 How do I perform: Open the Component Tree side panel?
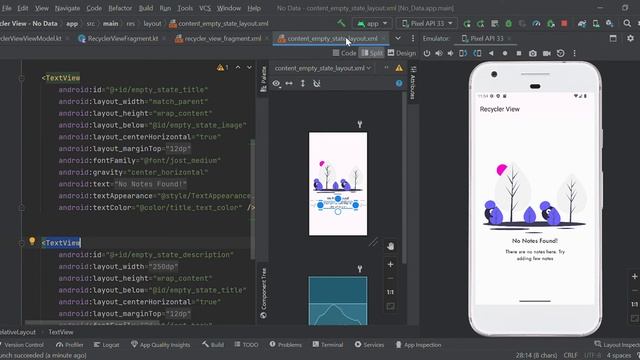point(263,293)
